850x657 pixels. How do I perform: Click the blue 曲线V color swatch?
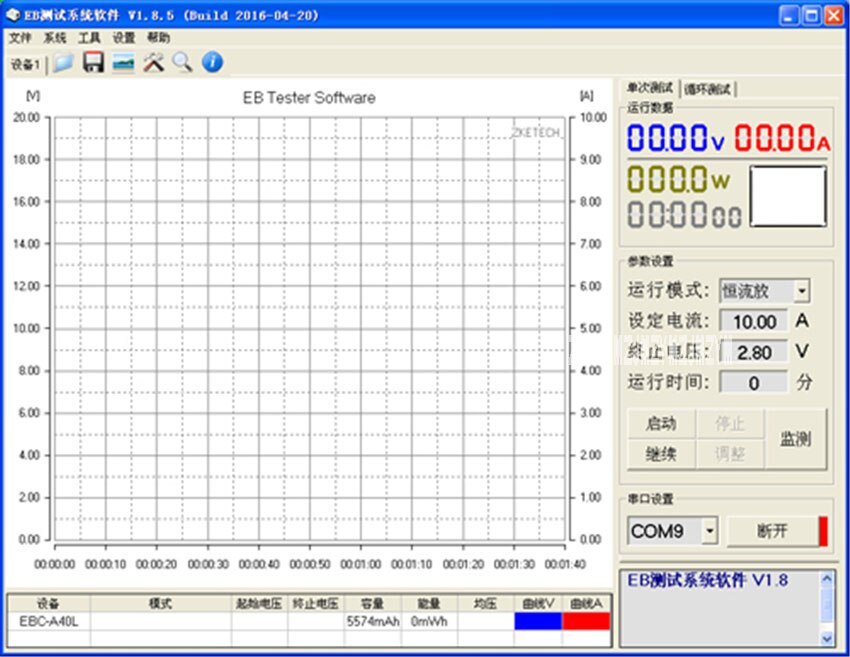(x=537, y=620)
